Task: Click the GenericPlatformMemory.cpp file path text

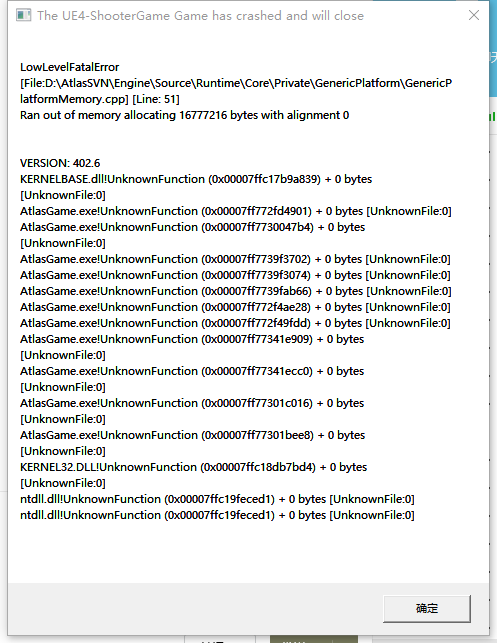Action: pyautogui.click(x=236, y=91)
